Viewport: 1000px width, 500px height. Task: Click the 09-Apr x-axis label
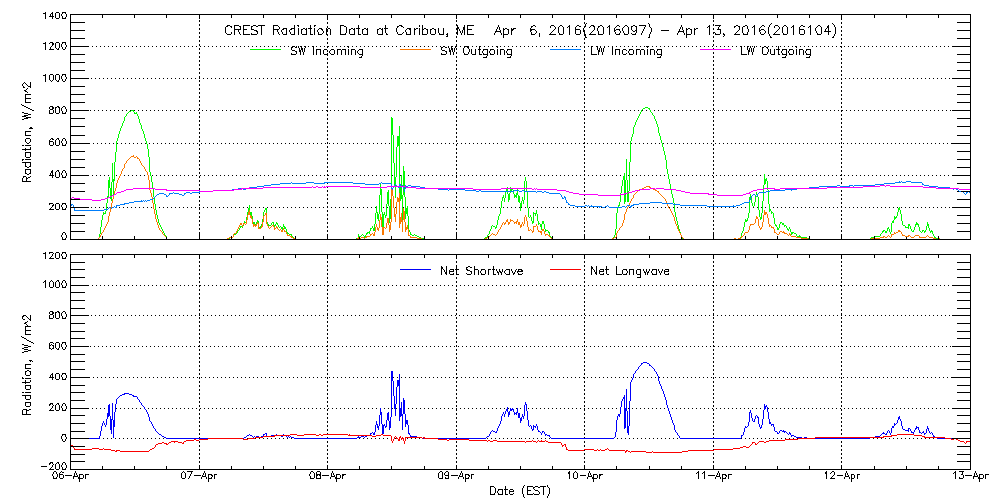[x=457, y=476]
